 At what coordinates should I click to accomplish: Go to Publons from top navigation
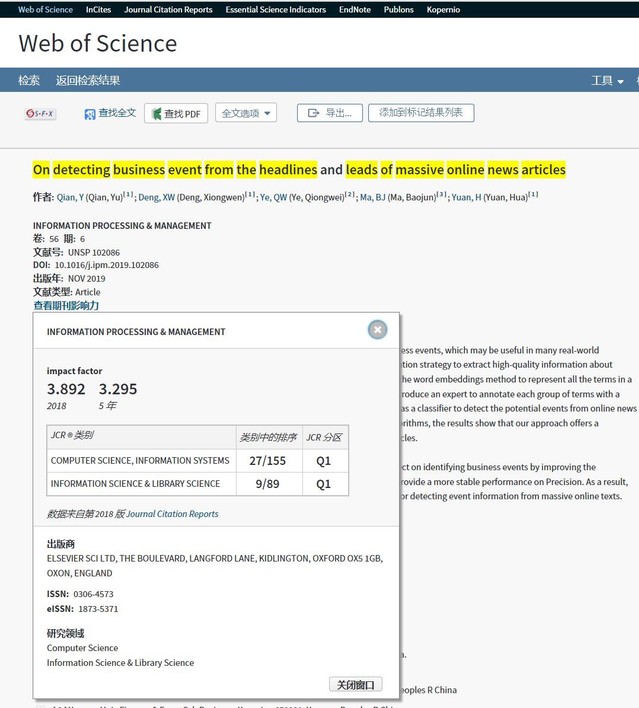[399, 10]
